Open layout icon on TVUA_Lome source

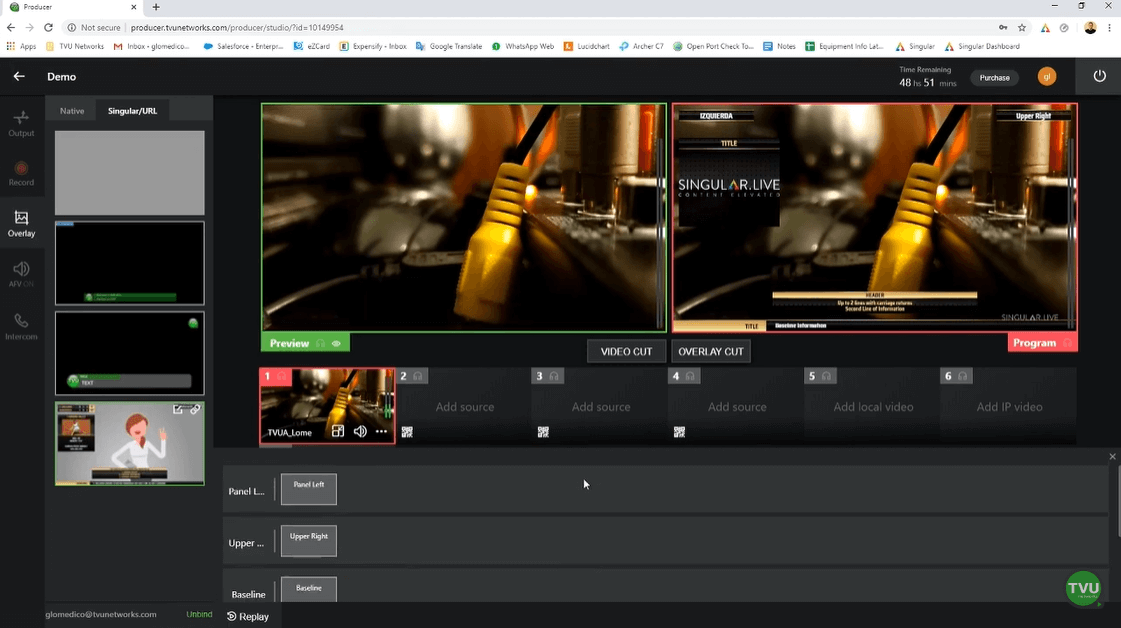[x=337, y=431]
